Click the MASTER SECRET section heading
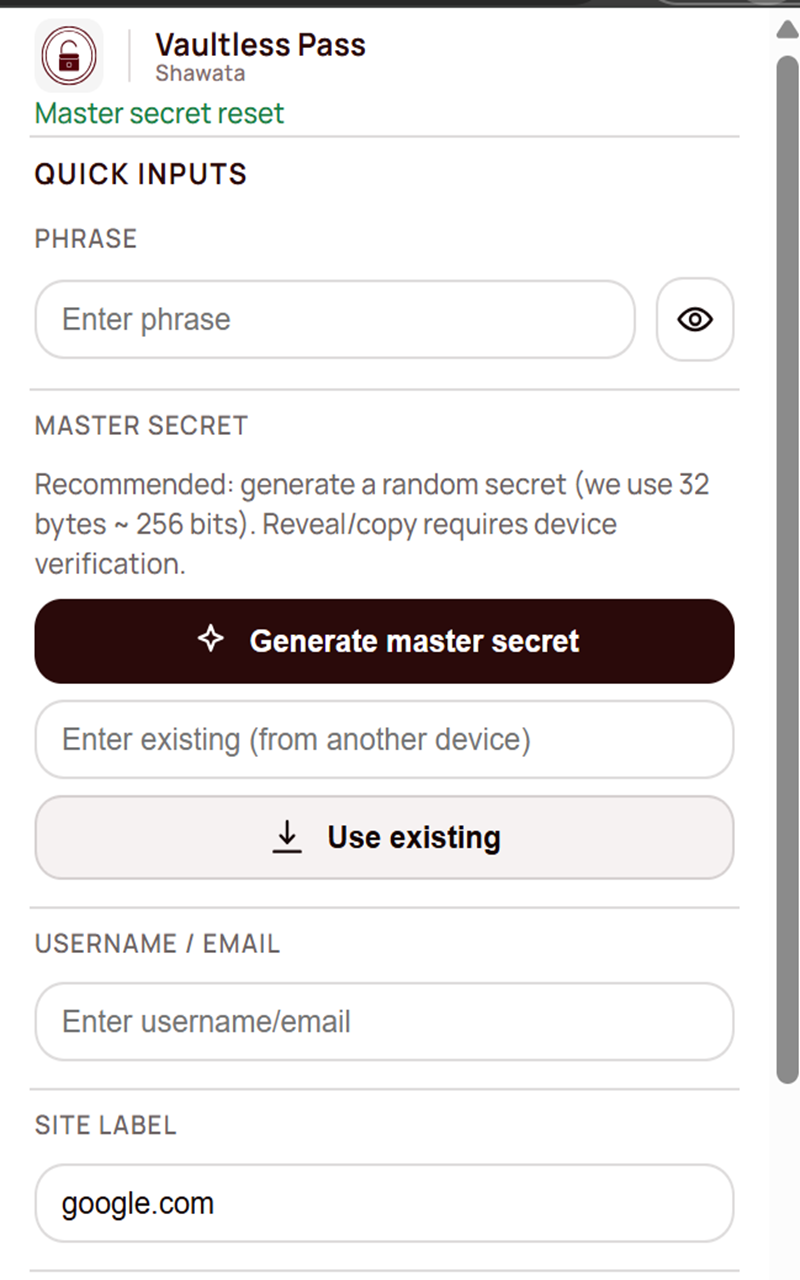Viewport: 800px width, 1280px height. [x=141, y=425]
